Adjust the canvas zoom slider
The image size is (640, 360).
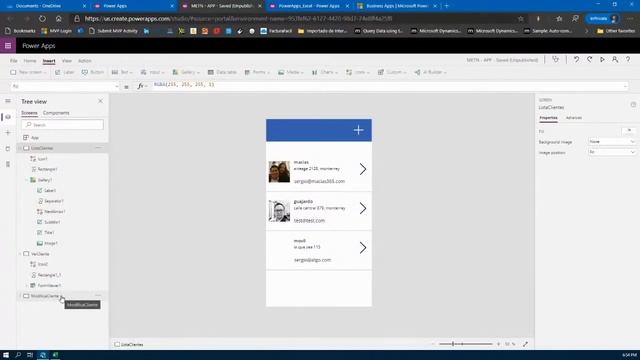466,344
